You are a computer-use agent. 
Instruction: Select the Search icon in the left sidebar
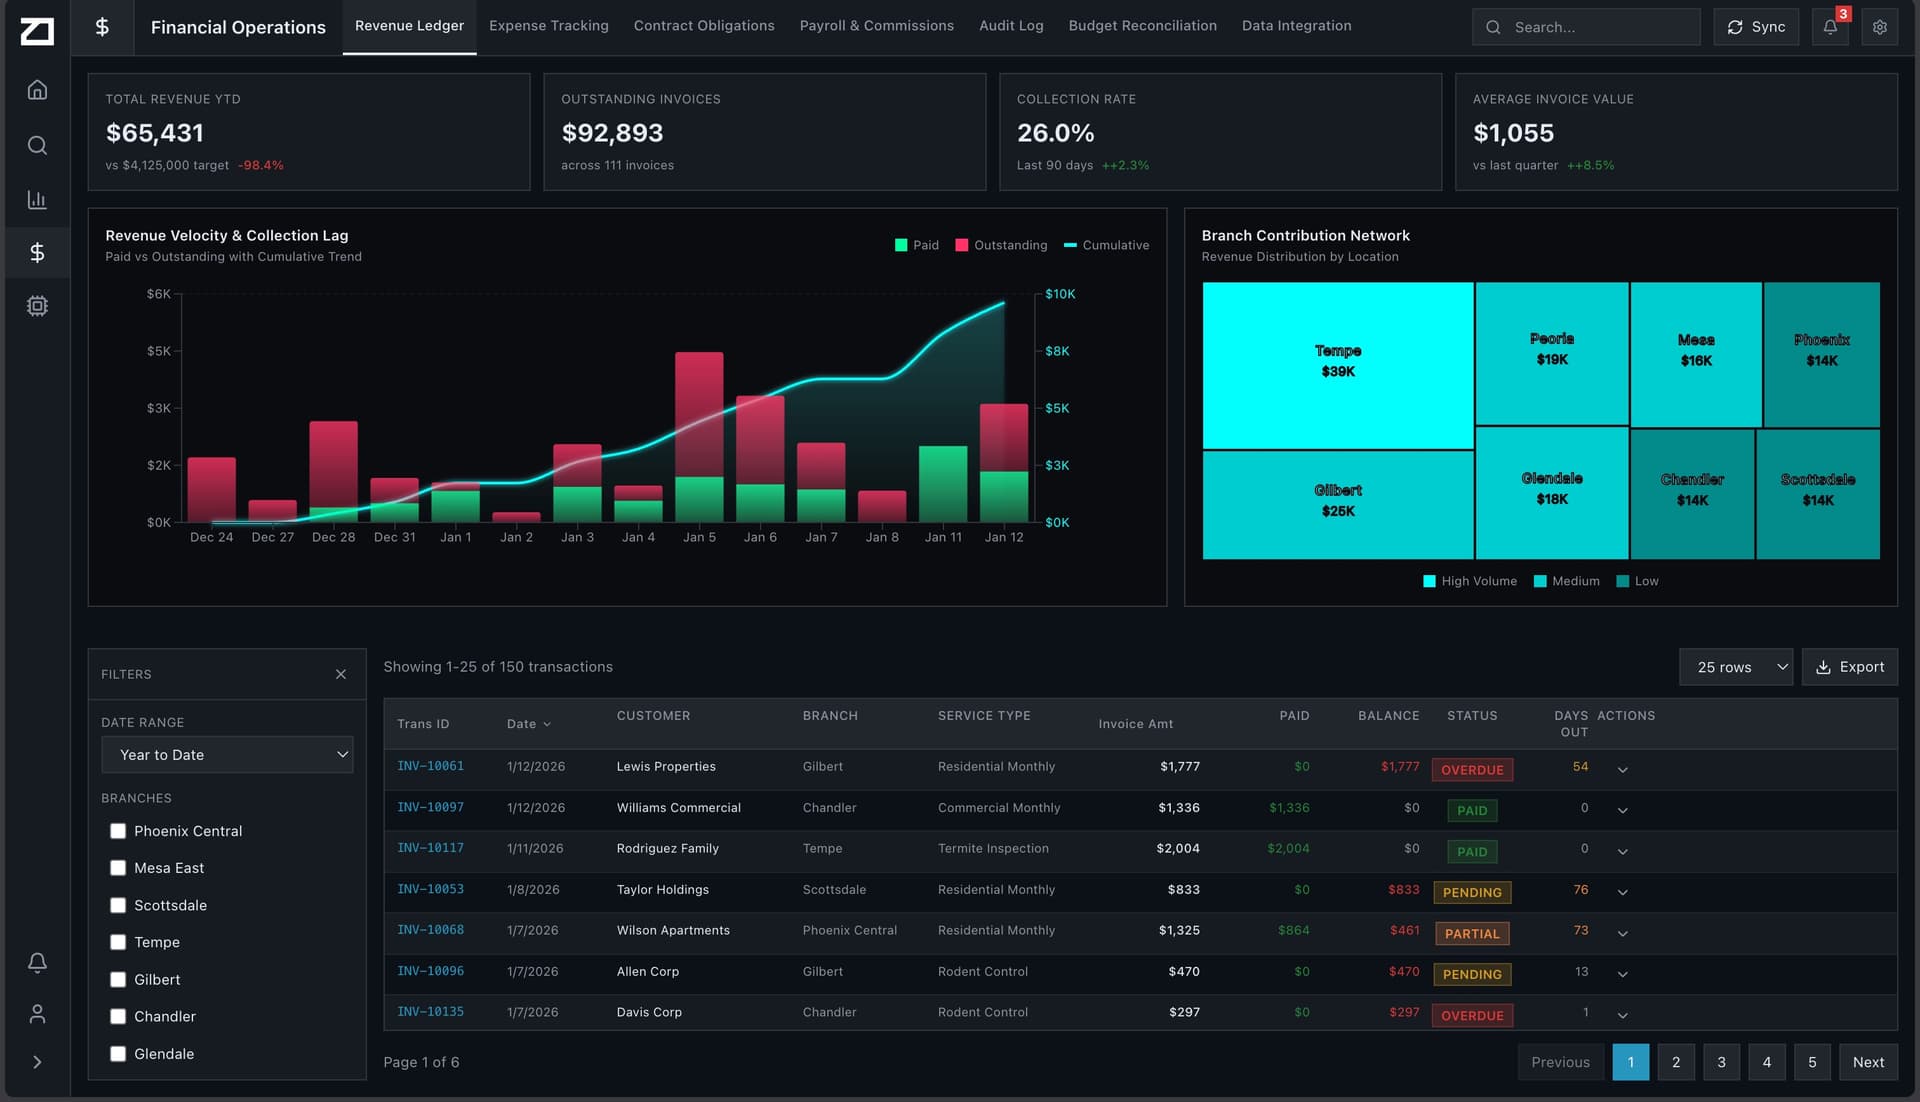(x=37, y=145)
